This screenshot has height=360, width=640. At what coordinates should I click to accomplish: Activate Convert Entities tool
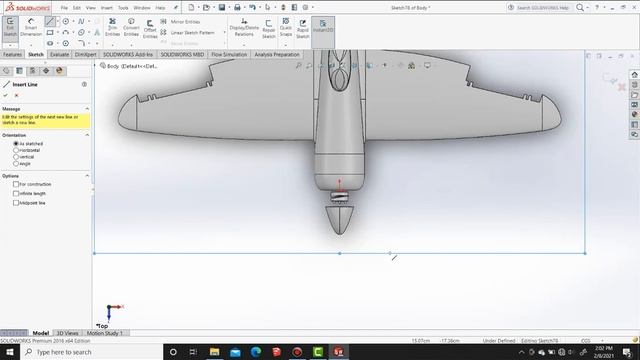tap(131, 27)
